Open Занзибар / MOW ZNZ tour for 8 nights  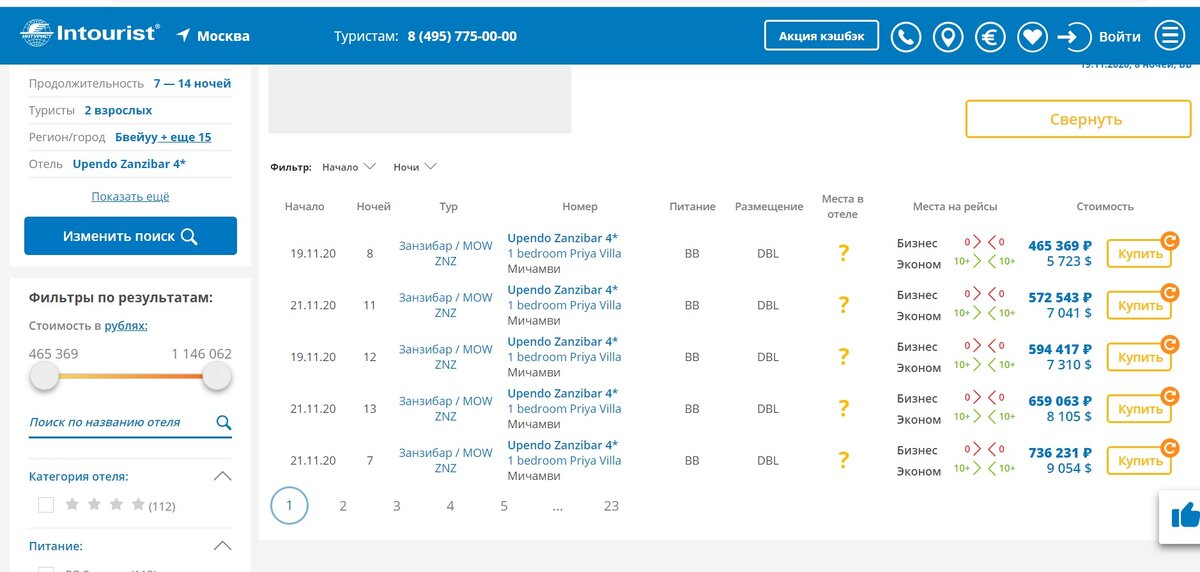point(446,253)
